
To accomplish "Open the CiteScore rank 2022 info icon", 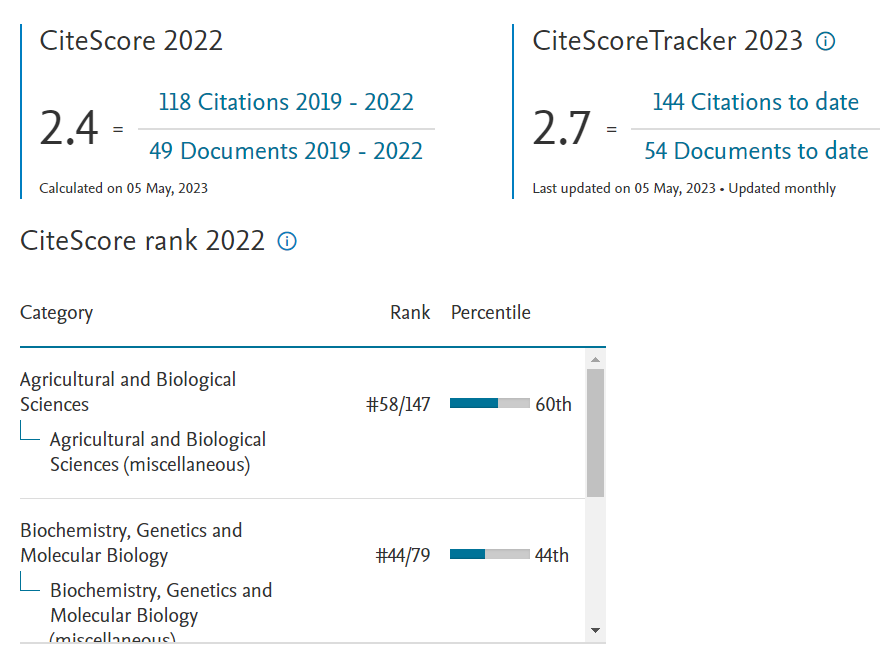I will click(287, 241).
